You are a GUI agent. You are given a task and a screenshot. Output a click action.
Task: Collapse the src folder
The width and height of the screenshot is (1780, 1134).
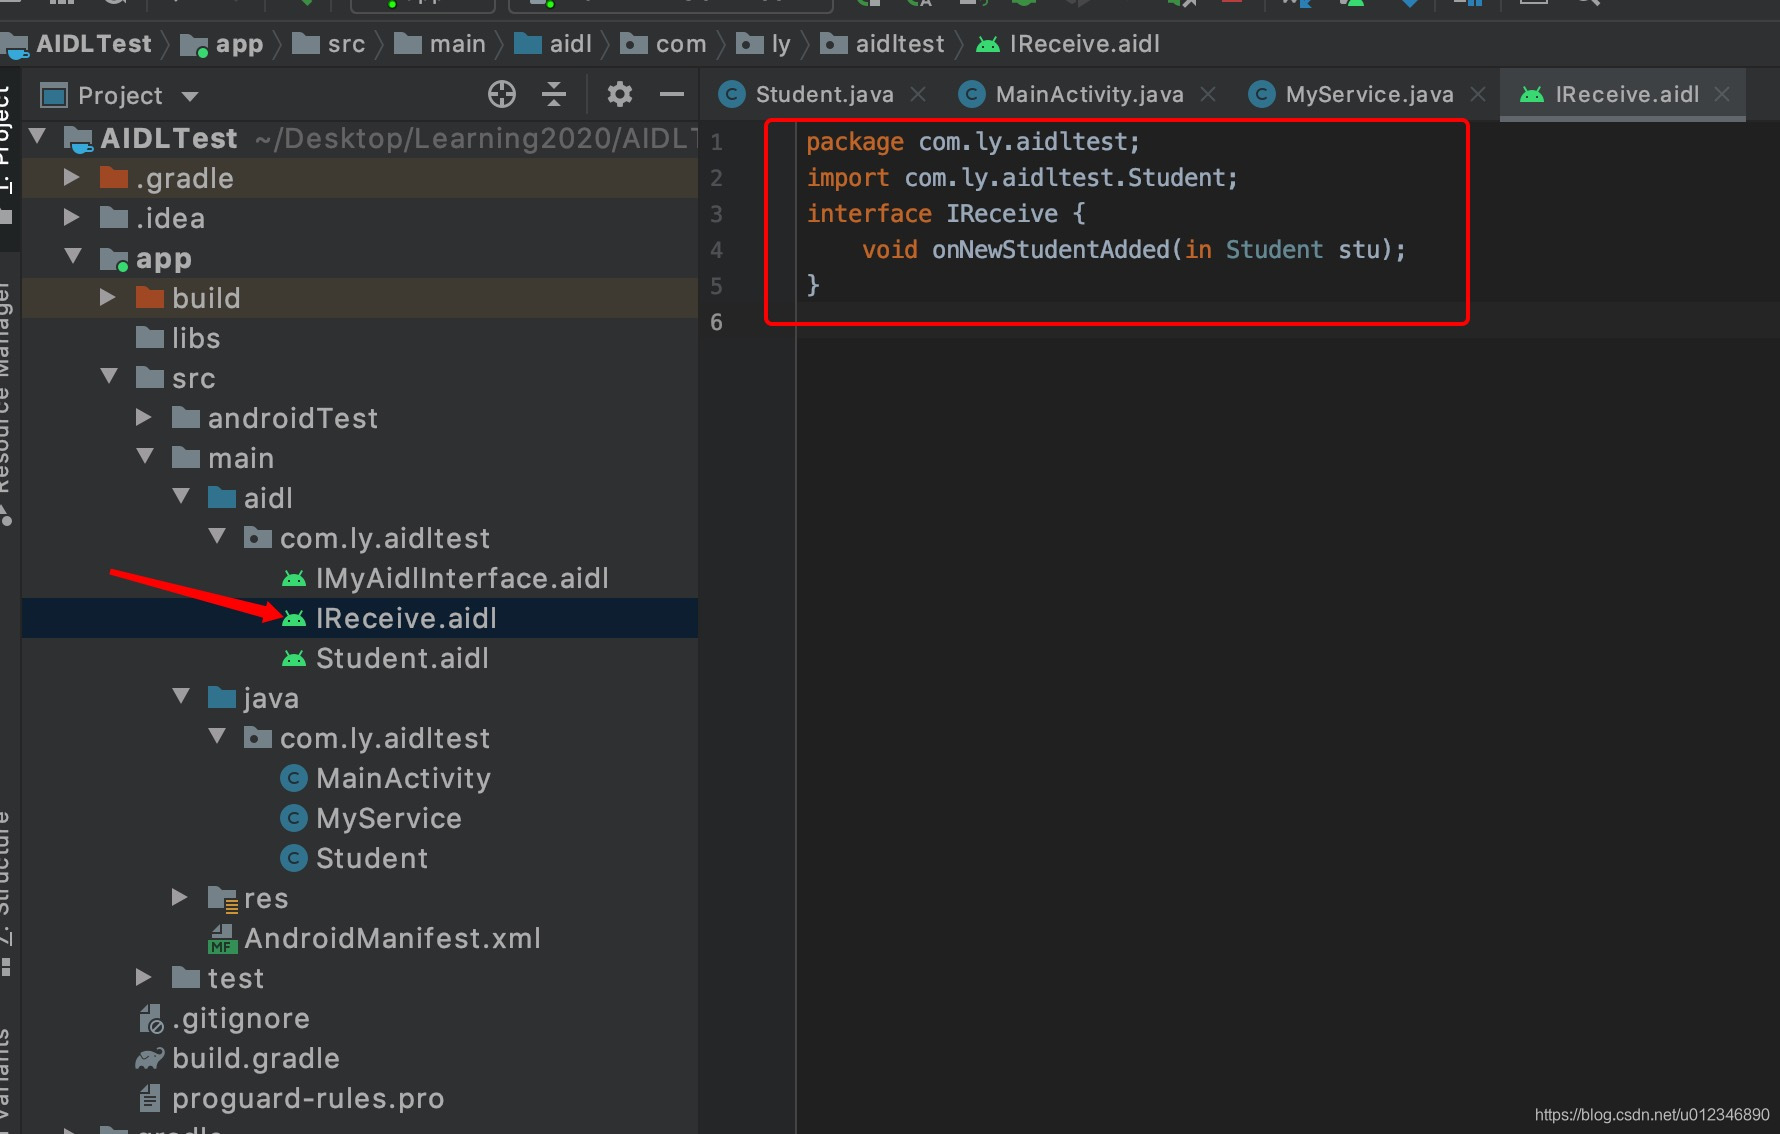(x=109, y=377)
